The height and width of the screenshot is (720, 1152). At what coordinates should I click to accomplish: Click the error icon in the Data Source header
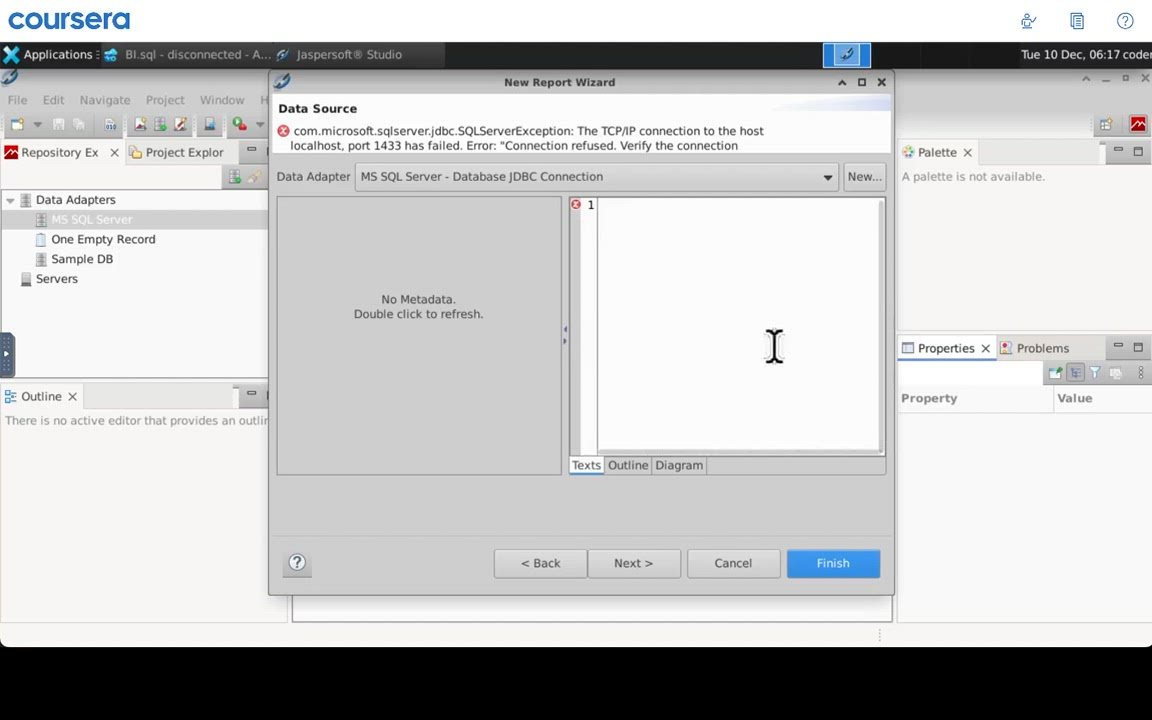pyautogui.click(x=284, y=131)
